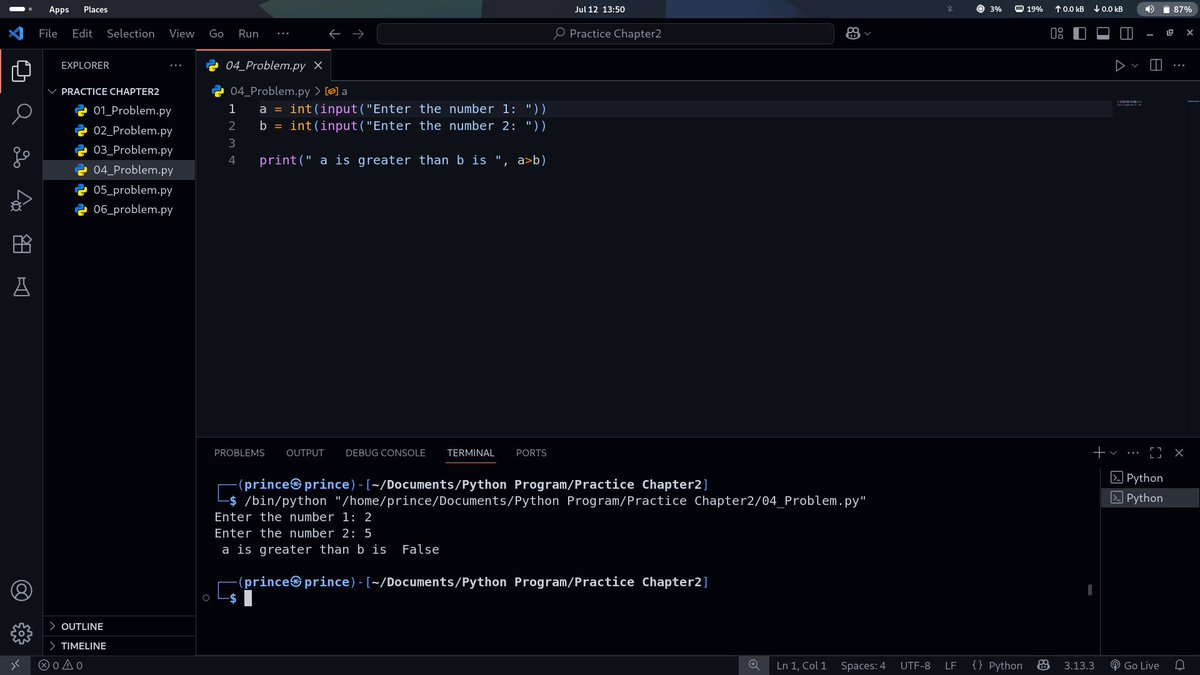Switch to the PORTS panel tab
Image resolution: width=1200 pixels, height=675 pixels.
click(x=531, y=453)
